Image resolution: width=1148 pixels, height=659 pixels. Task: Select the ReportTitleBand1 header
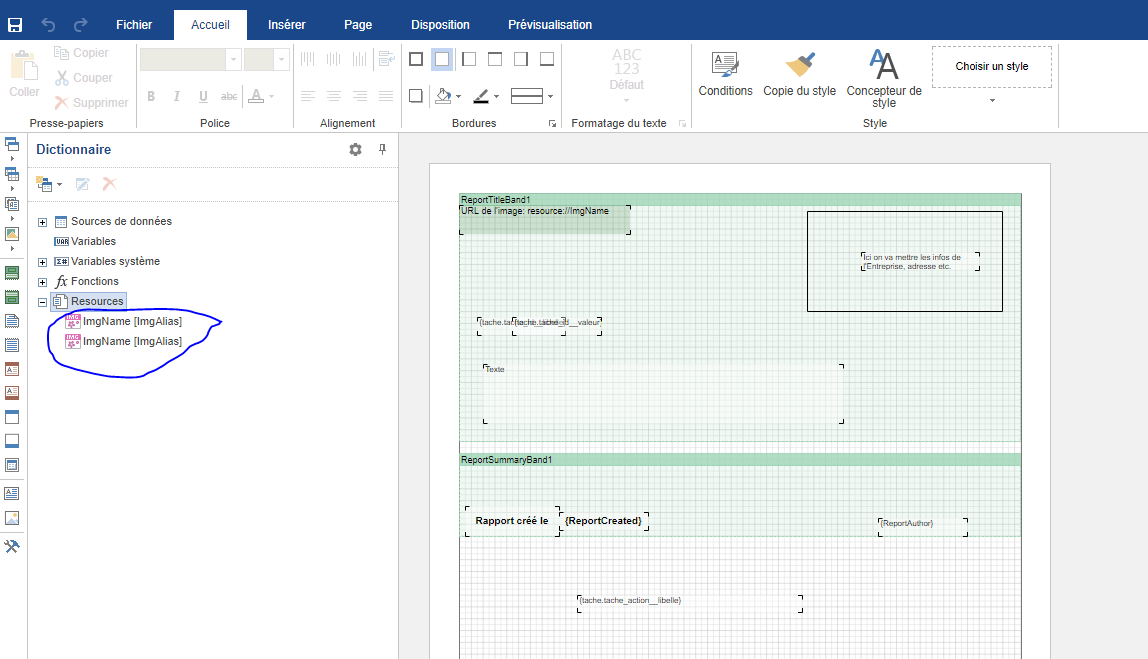click(740, 199)
